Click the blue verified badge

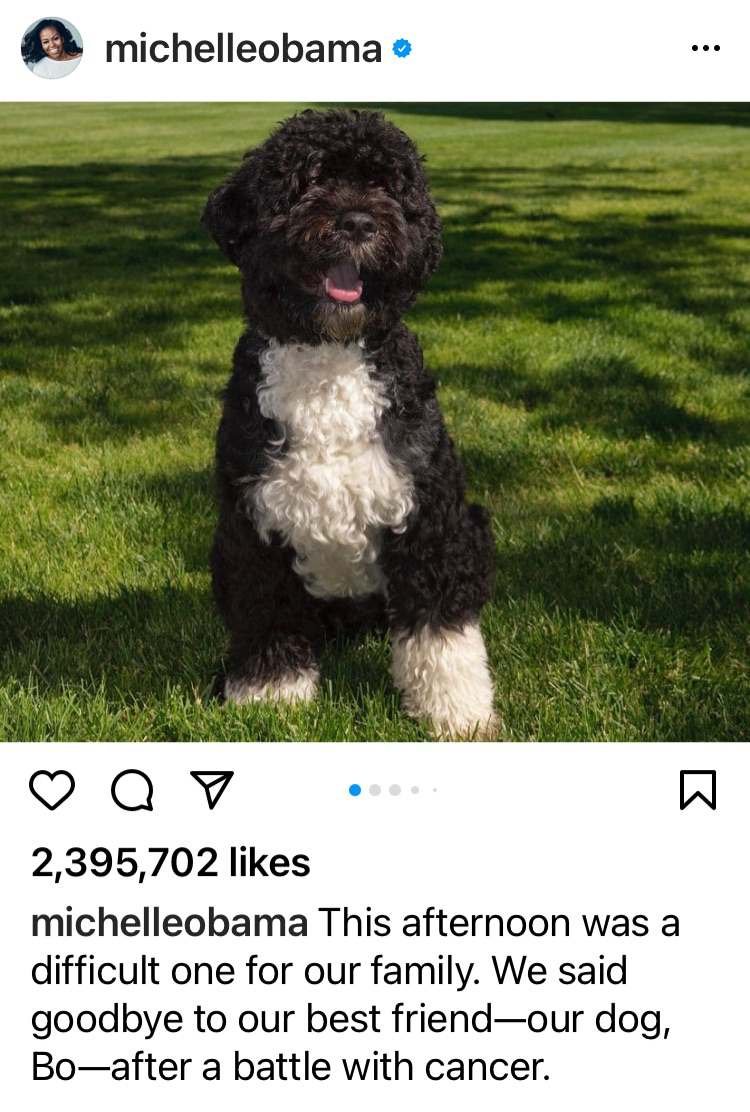(x=402, y=49)
